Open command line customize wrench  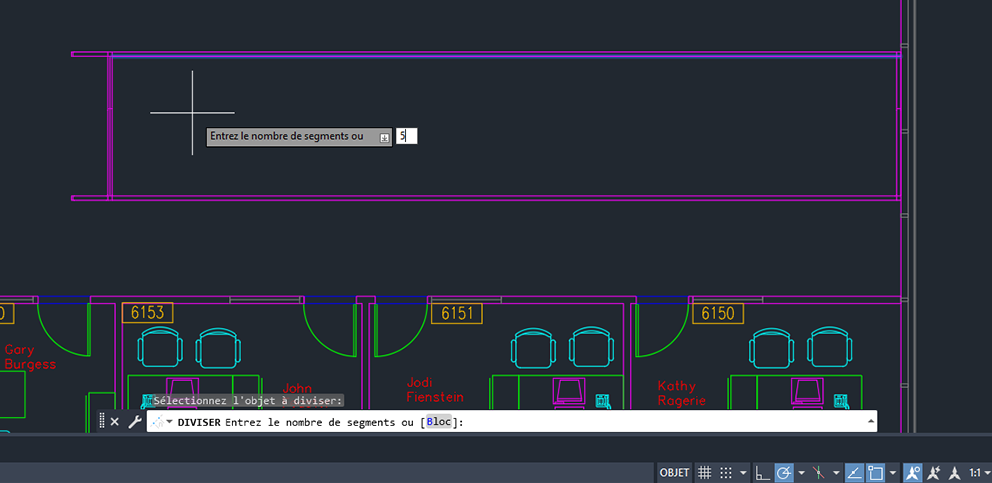(134, 422)
